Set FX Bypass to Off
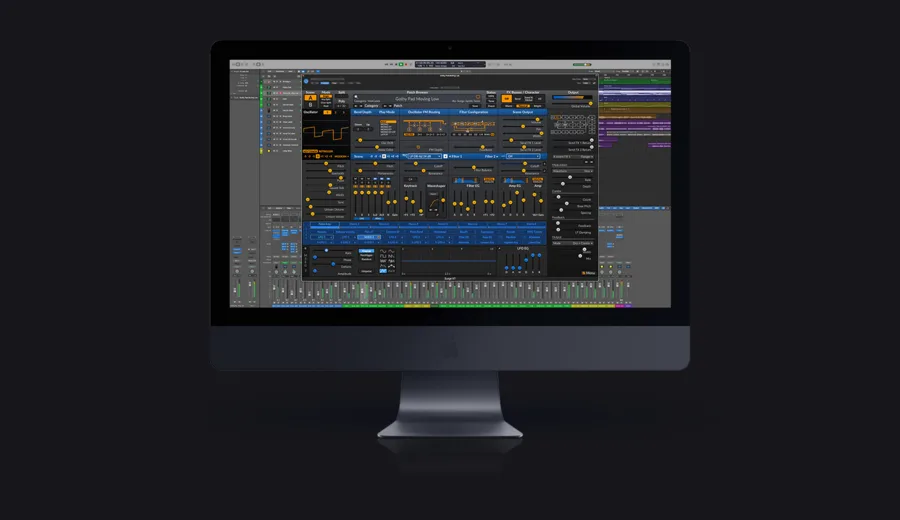Image resolution: width=900 pixels, height=520 pixels. (507, 99)
